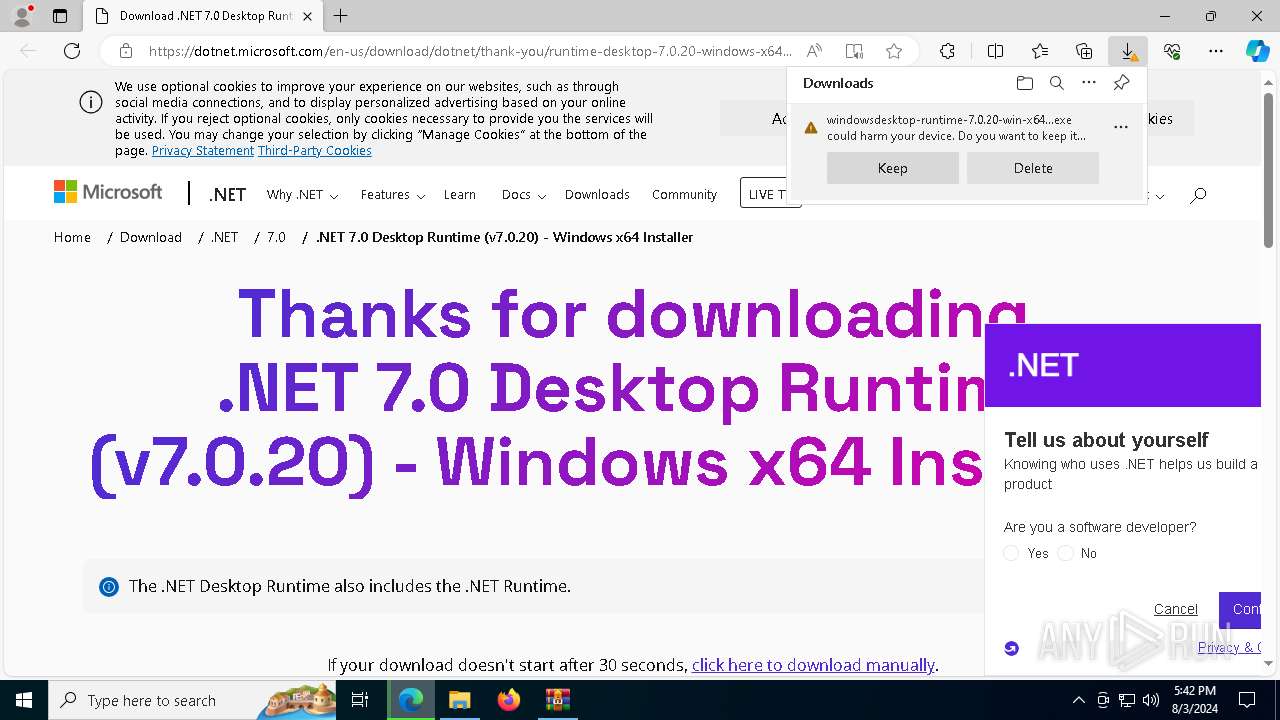The width and height of the screenshot is (1280, 720).
Task: Open File Explorer from taskbar
Action: point(459,700)
